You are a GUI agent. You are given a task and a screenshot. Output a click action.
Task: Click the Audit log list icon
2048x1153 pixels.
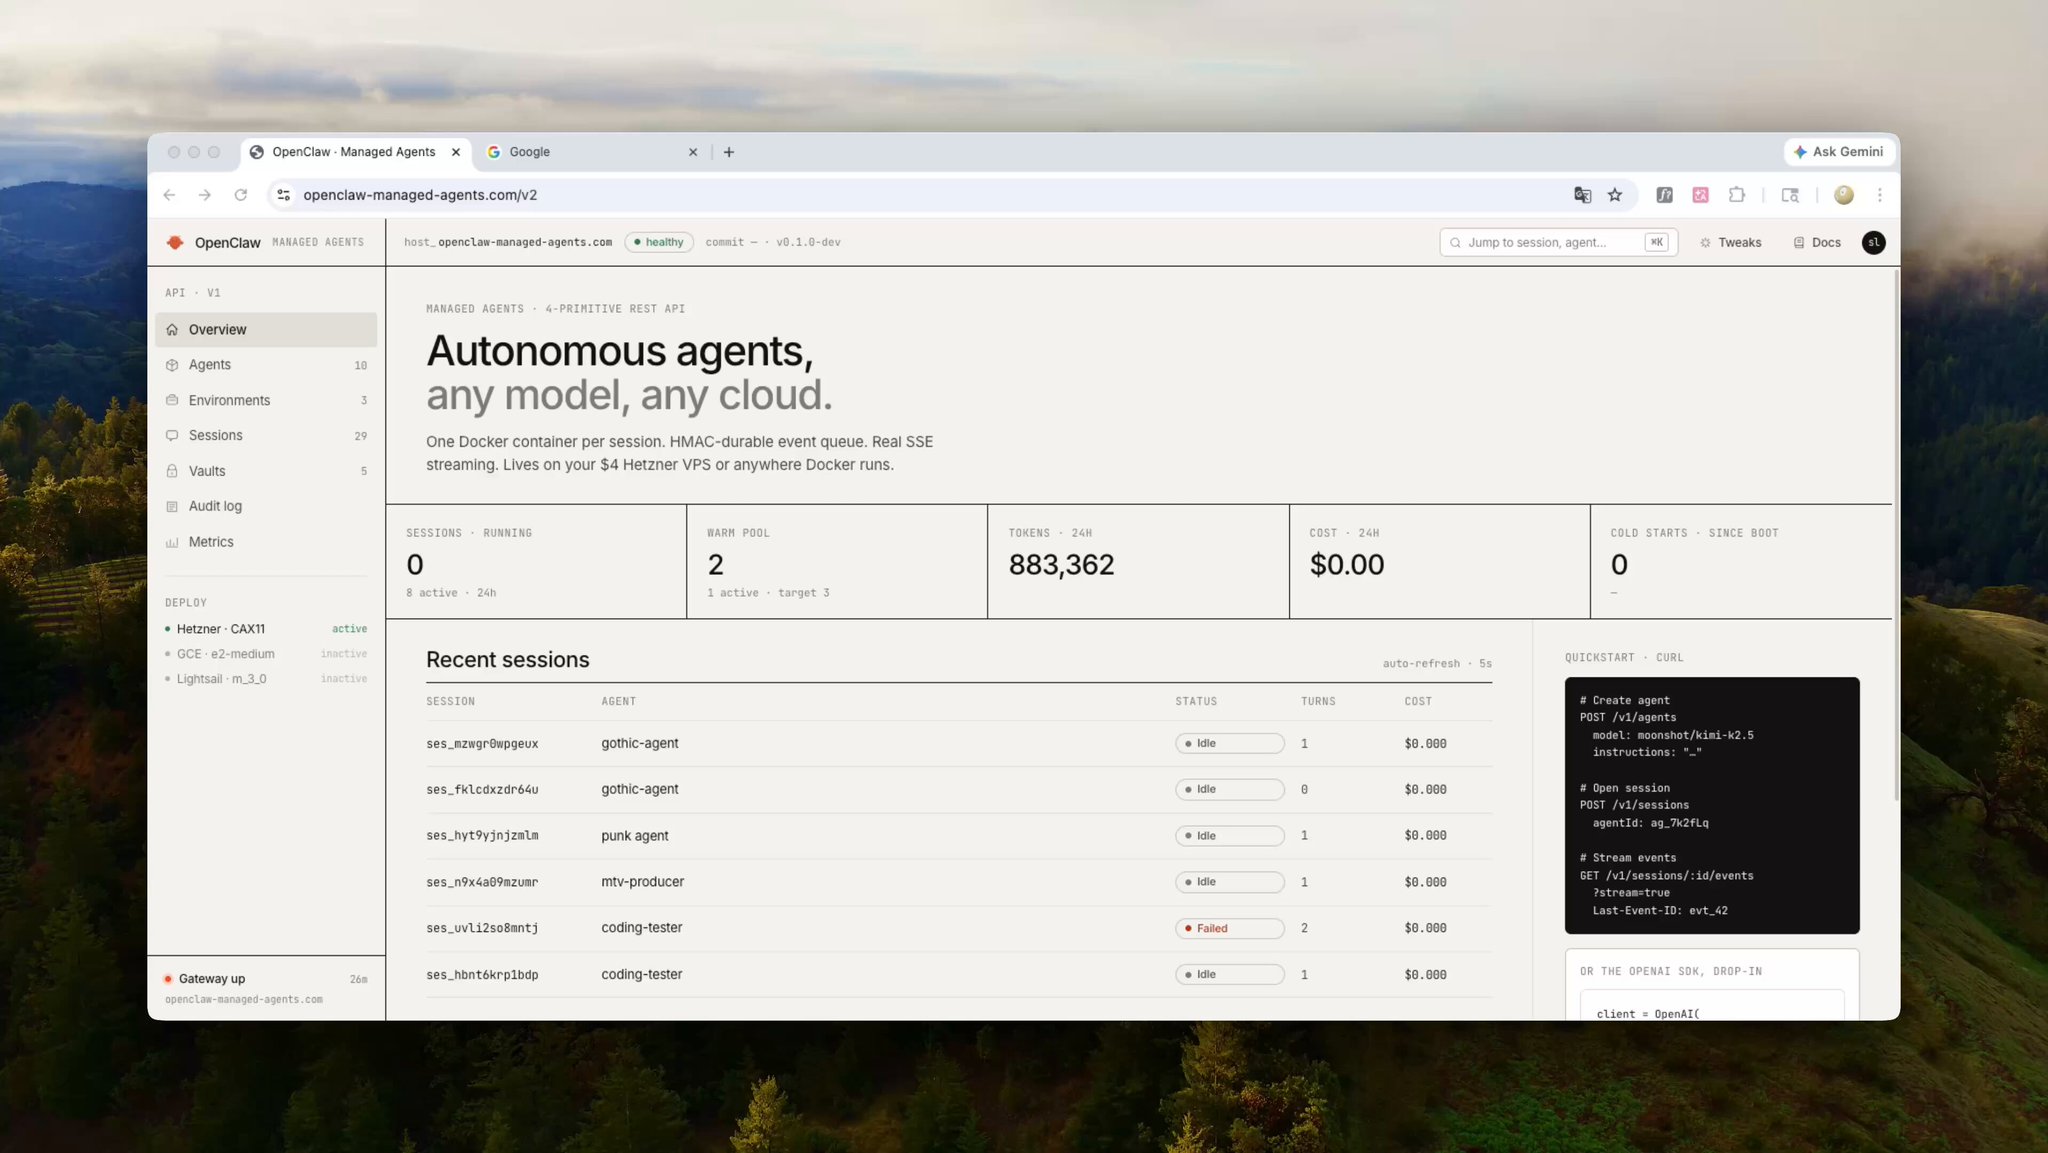tap(172, 506)
